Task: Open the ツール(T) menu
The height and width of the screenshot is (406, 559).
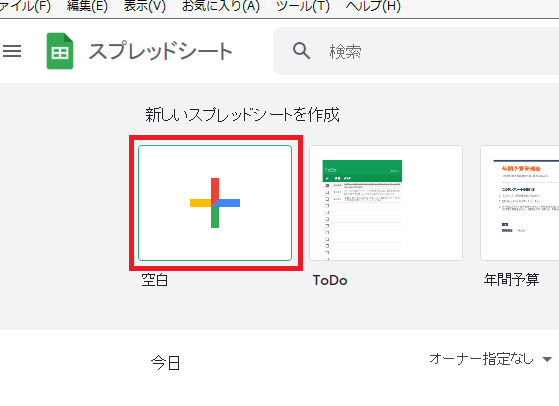Action: click(303, 6)
